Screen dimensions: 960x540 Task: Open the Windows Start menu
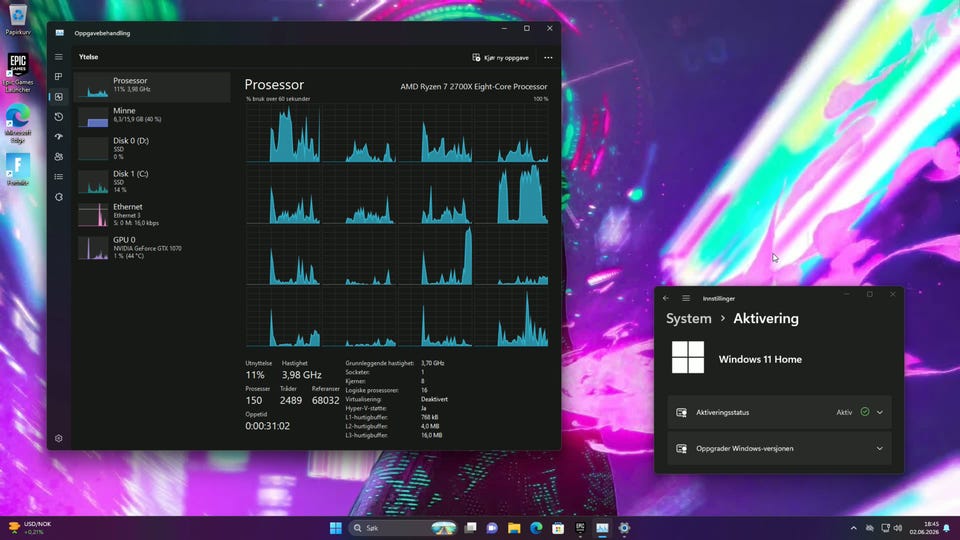pyautogui.click(x=336, y=528)
